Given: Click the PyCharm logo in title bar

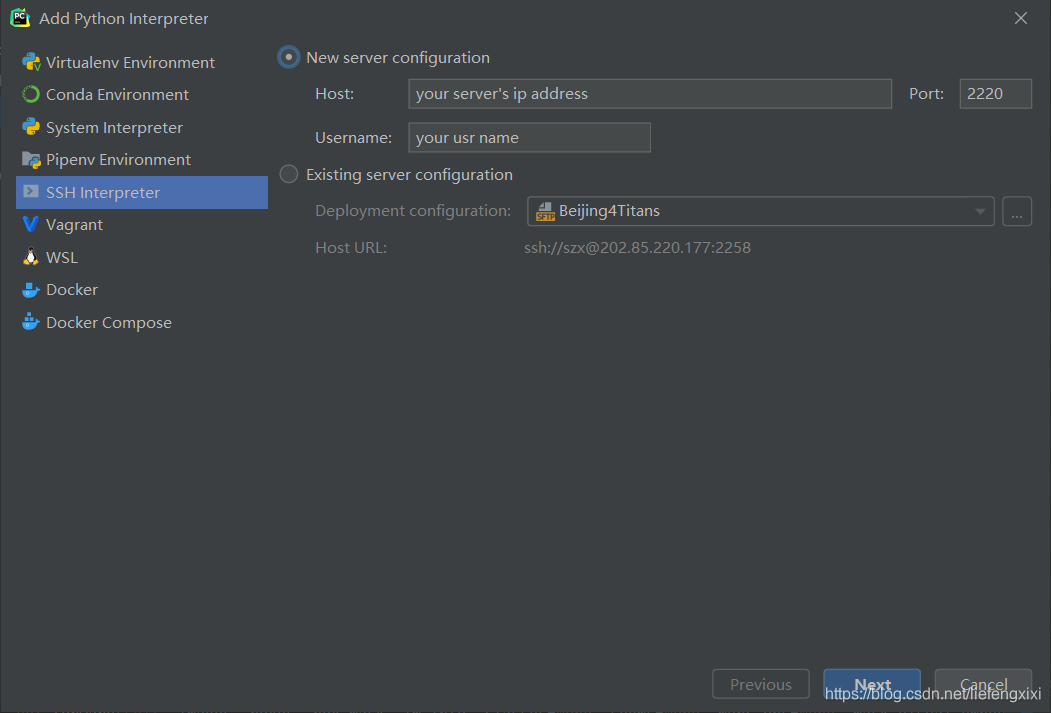Looking at the screenshot, I should tap(20, 18).
